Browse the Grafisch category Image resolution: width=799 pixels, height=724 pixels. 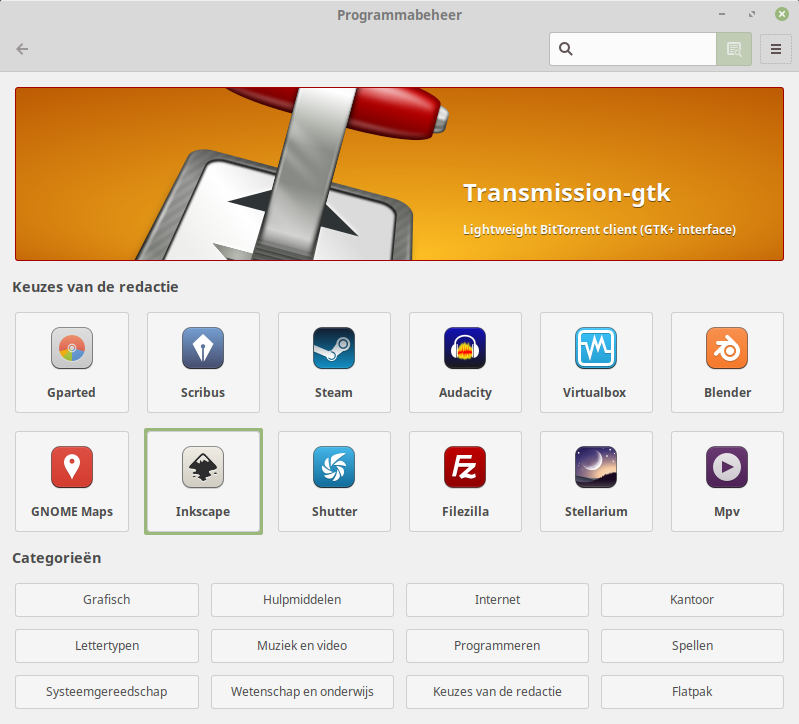tap(107, 600)
